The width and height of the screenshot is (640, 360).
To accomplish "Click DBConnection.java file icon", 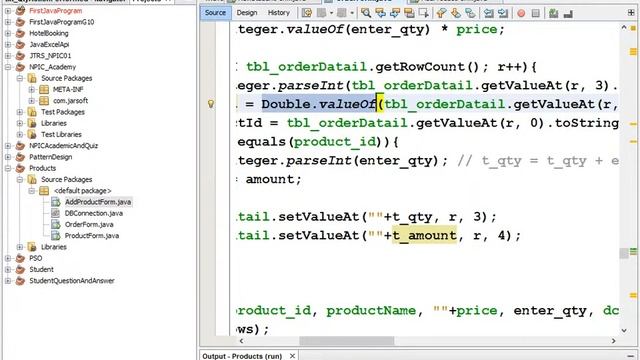I will (56, 213).
